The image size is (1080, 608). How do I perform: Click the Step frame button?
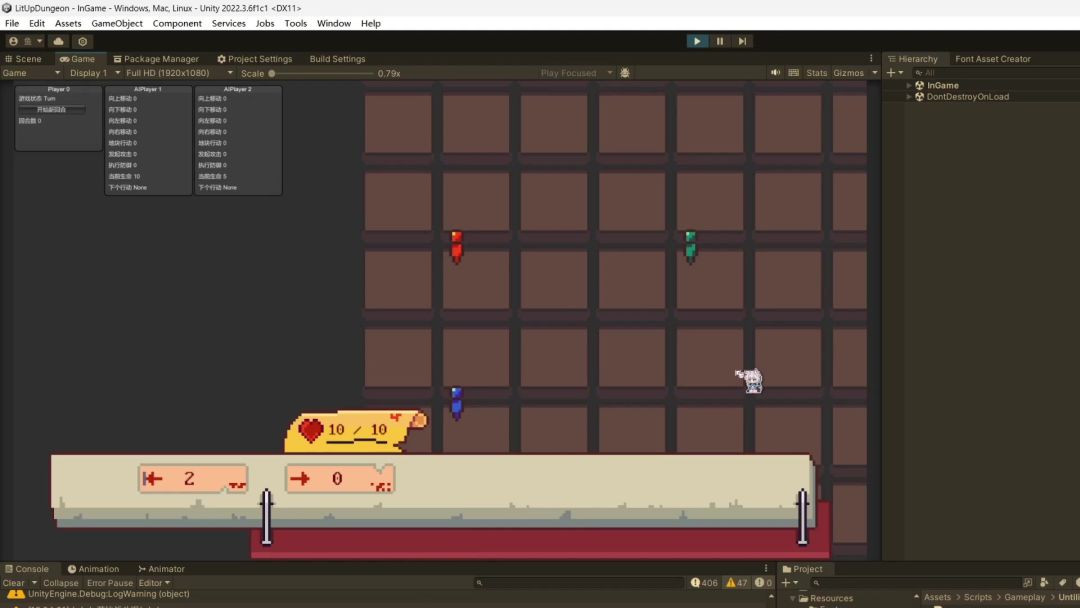[742, 41]
